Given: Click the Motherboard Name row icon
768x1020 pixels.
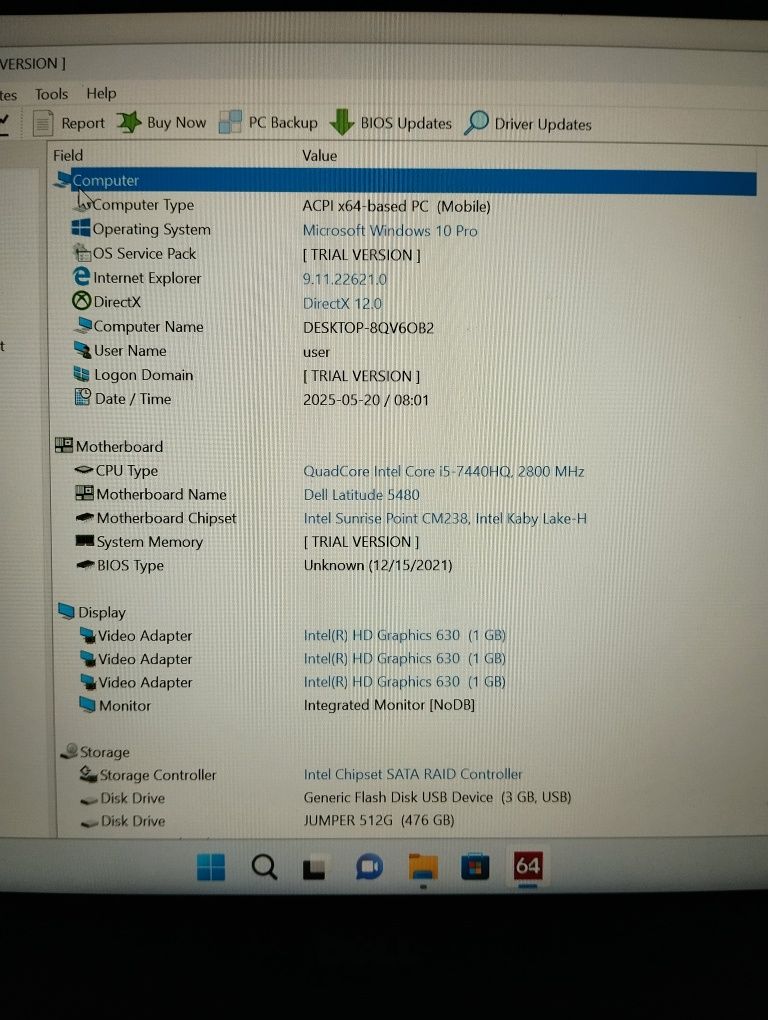Looking at the screenshot, I should 85,493.
